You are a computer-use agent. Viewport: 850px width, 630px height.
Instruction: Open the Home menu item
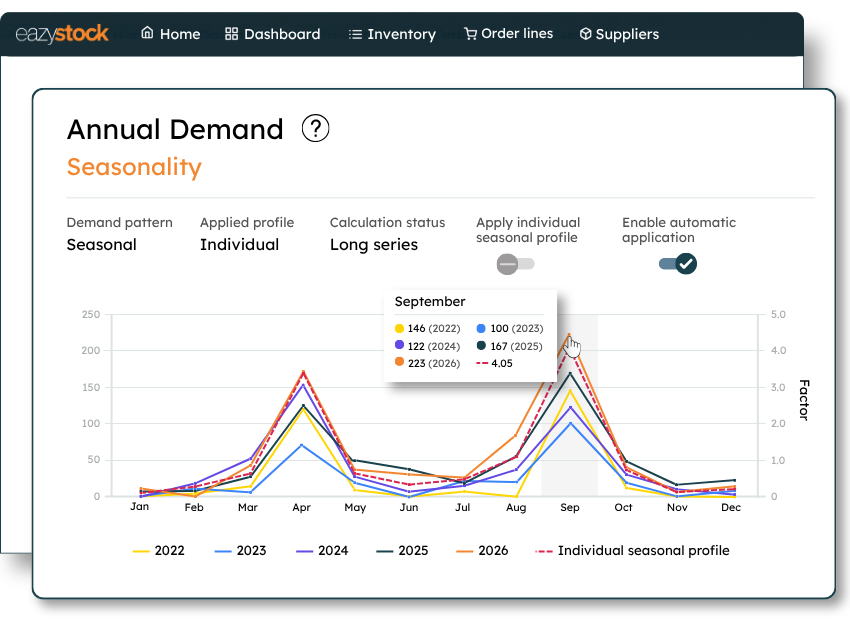pyautogui.click(x=171, y=34)
